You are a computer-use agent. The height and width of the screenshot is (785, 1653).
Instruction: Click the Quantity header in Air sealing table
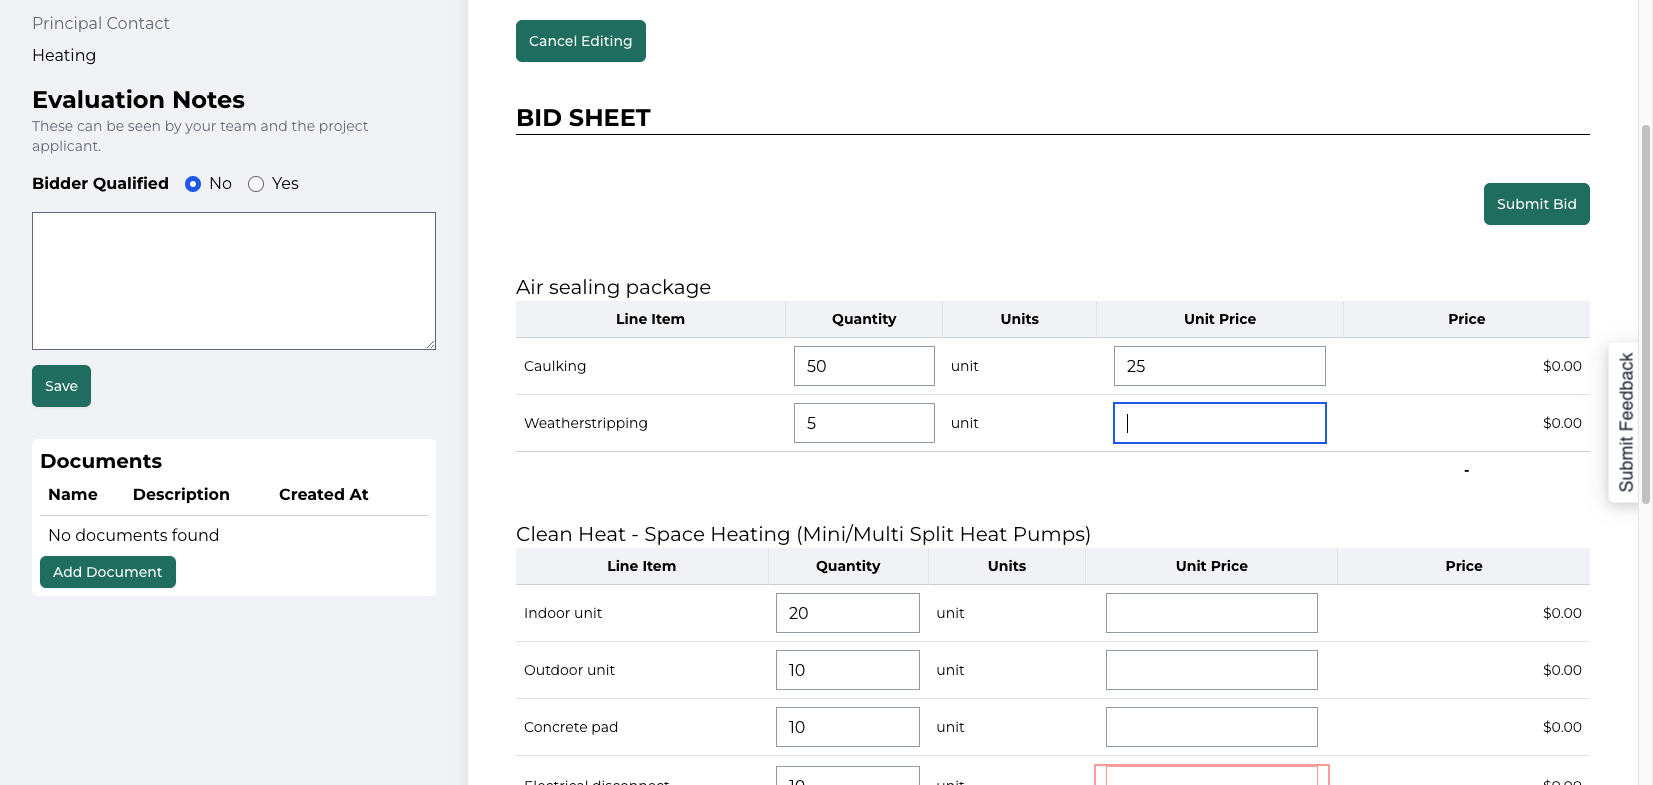(x=864, y=319)
